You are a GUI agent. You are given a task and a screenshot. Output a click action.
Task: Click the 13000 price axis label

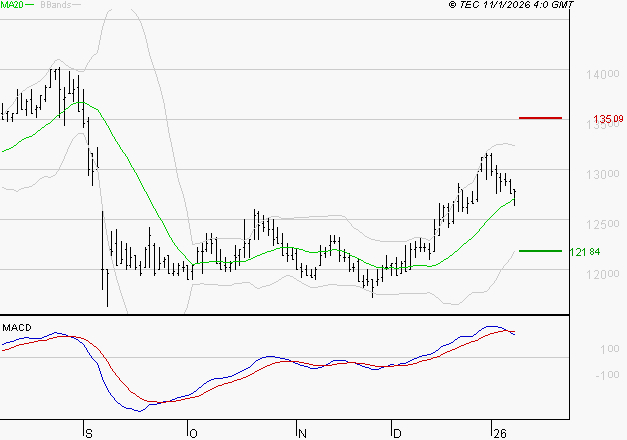[x=603, y=174]
